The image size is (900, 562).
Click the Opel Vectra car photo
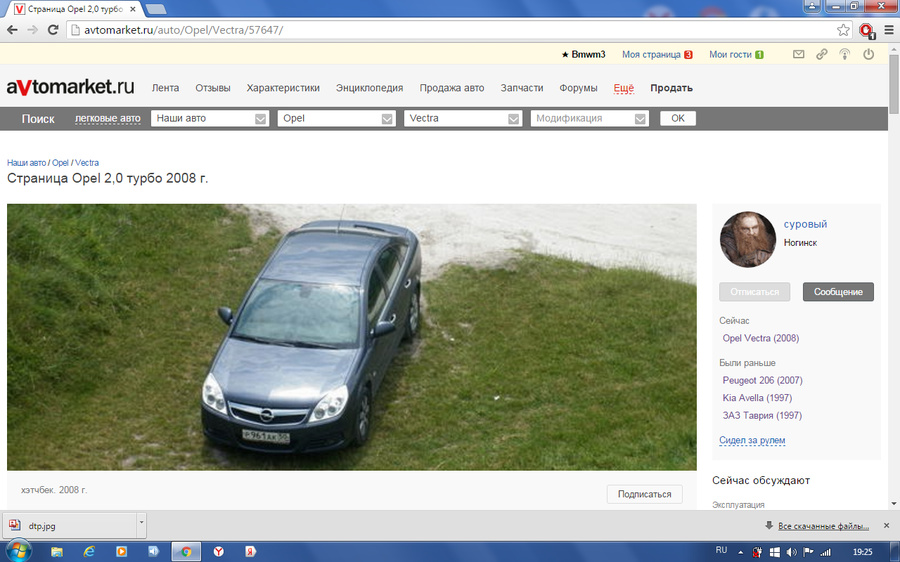click(352, 337)
